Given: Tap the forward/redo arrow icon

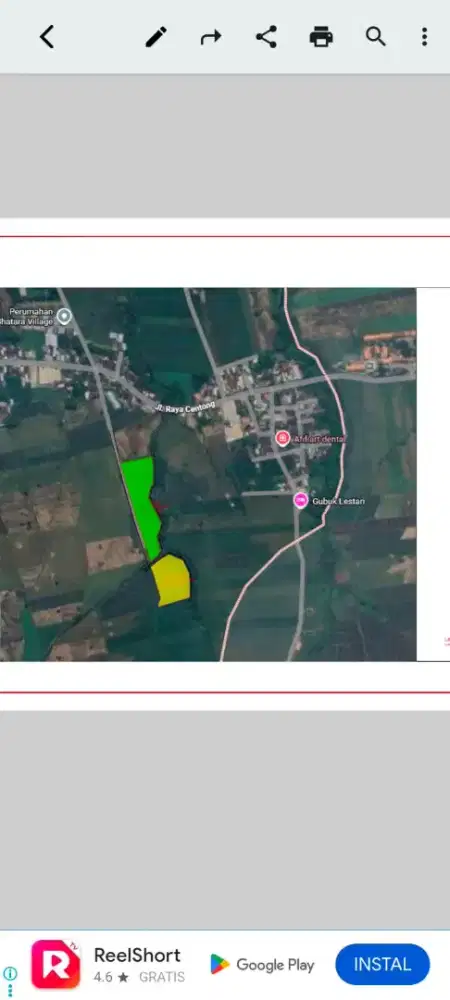Looking at the screenshot, I should click(x=211, y=38).
